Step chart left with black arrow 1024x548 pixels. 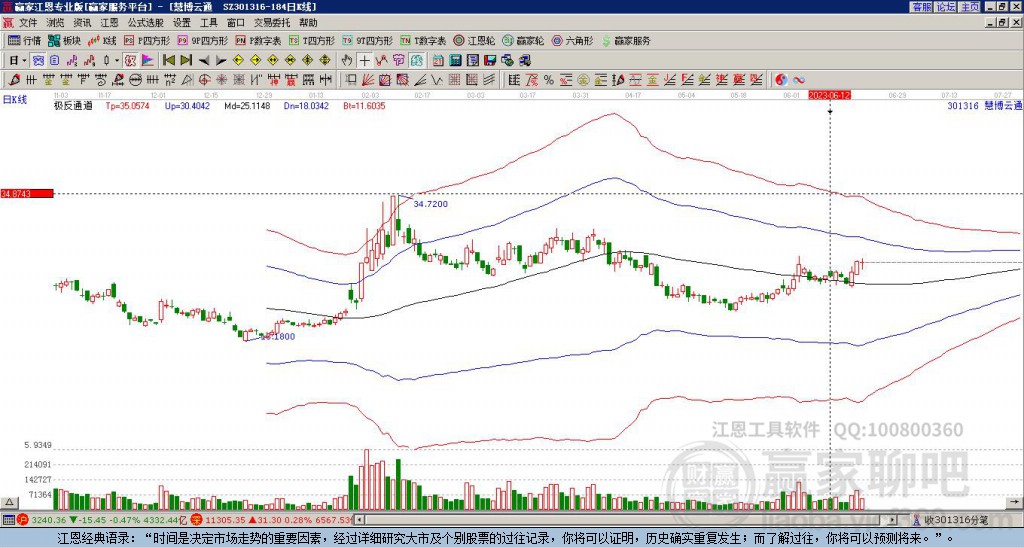click(x=204, y=61)
